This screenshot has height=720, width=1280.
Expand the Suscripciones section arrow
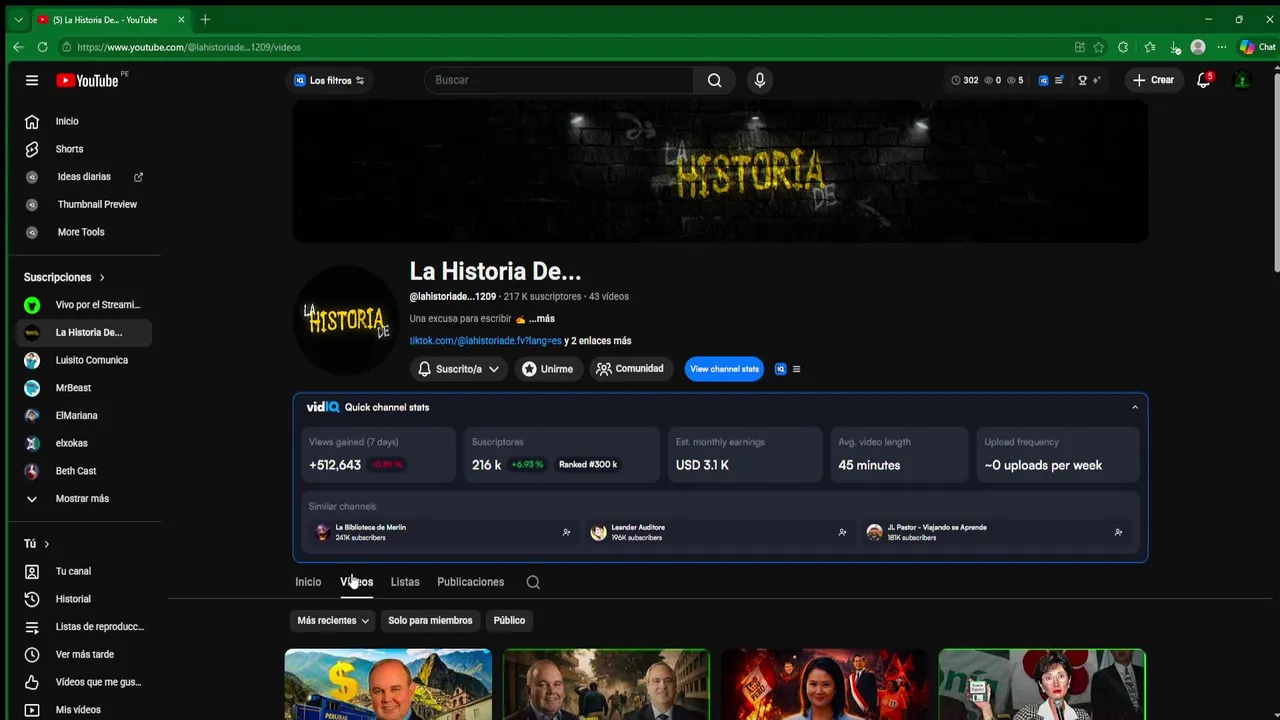[x=101, y=277]
